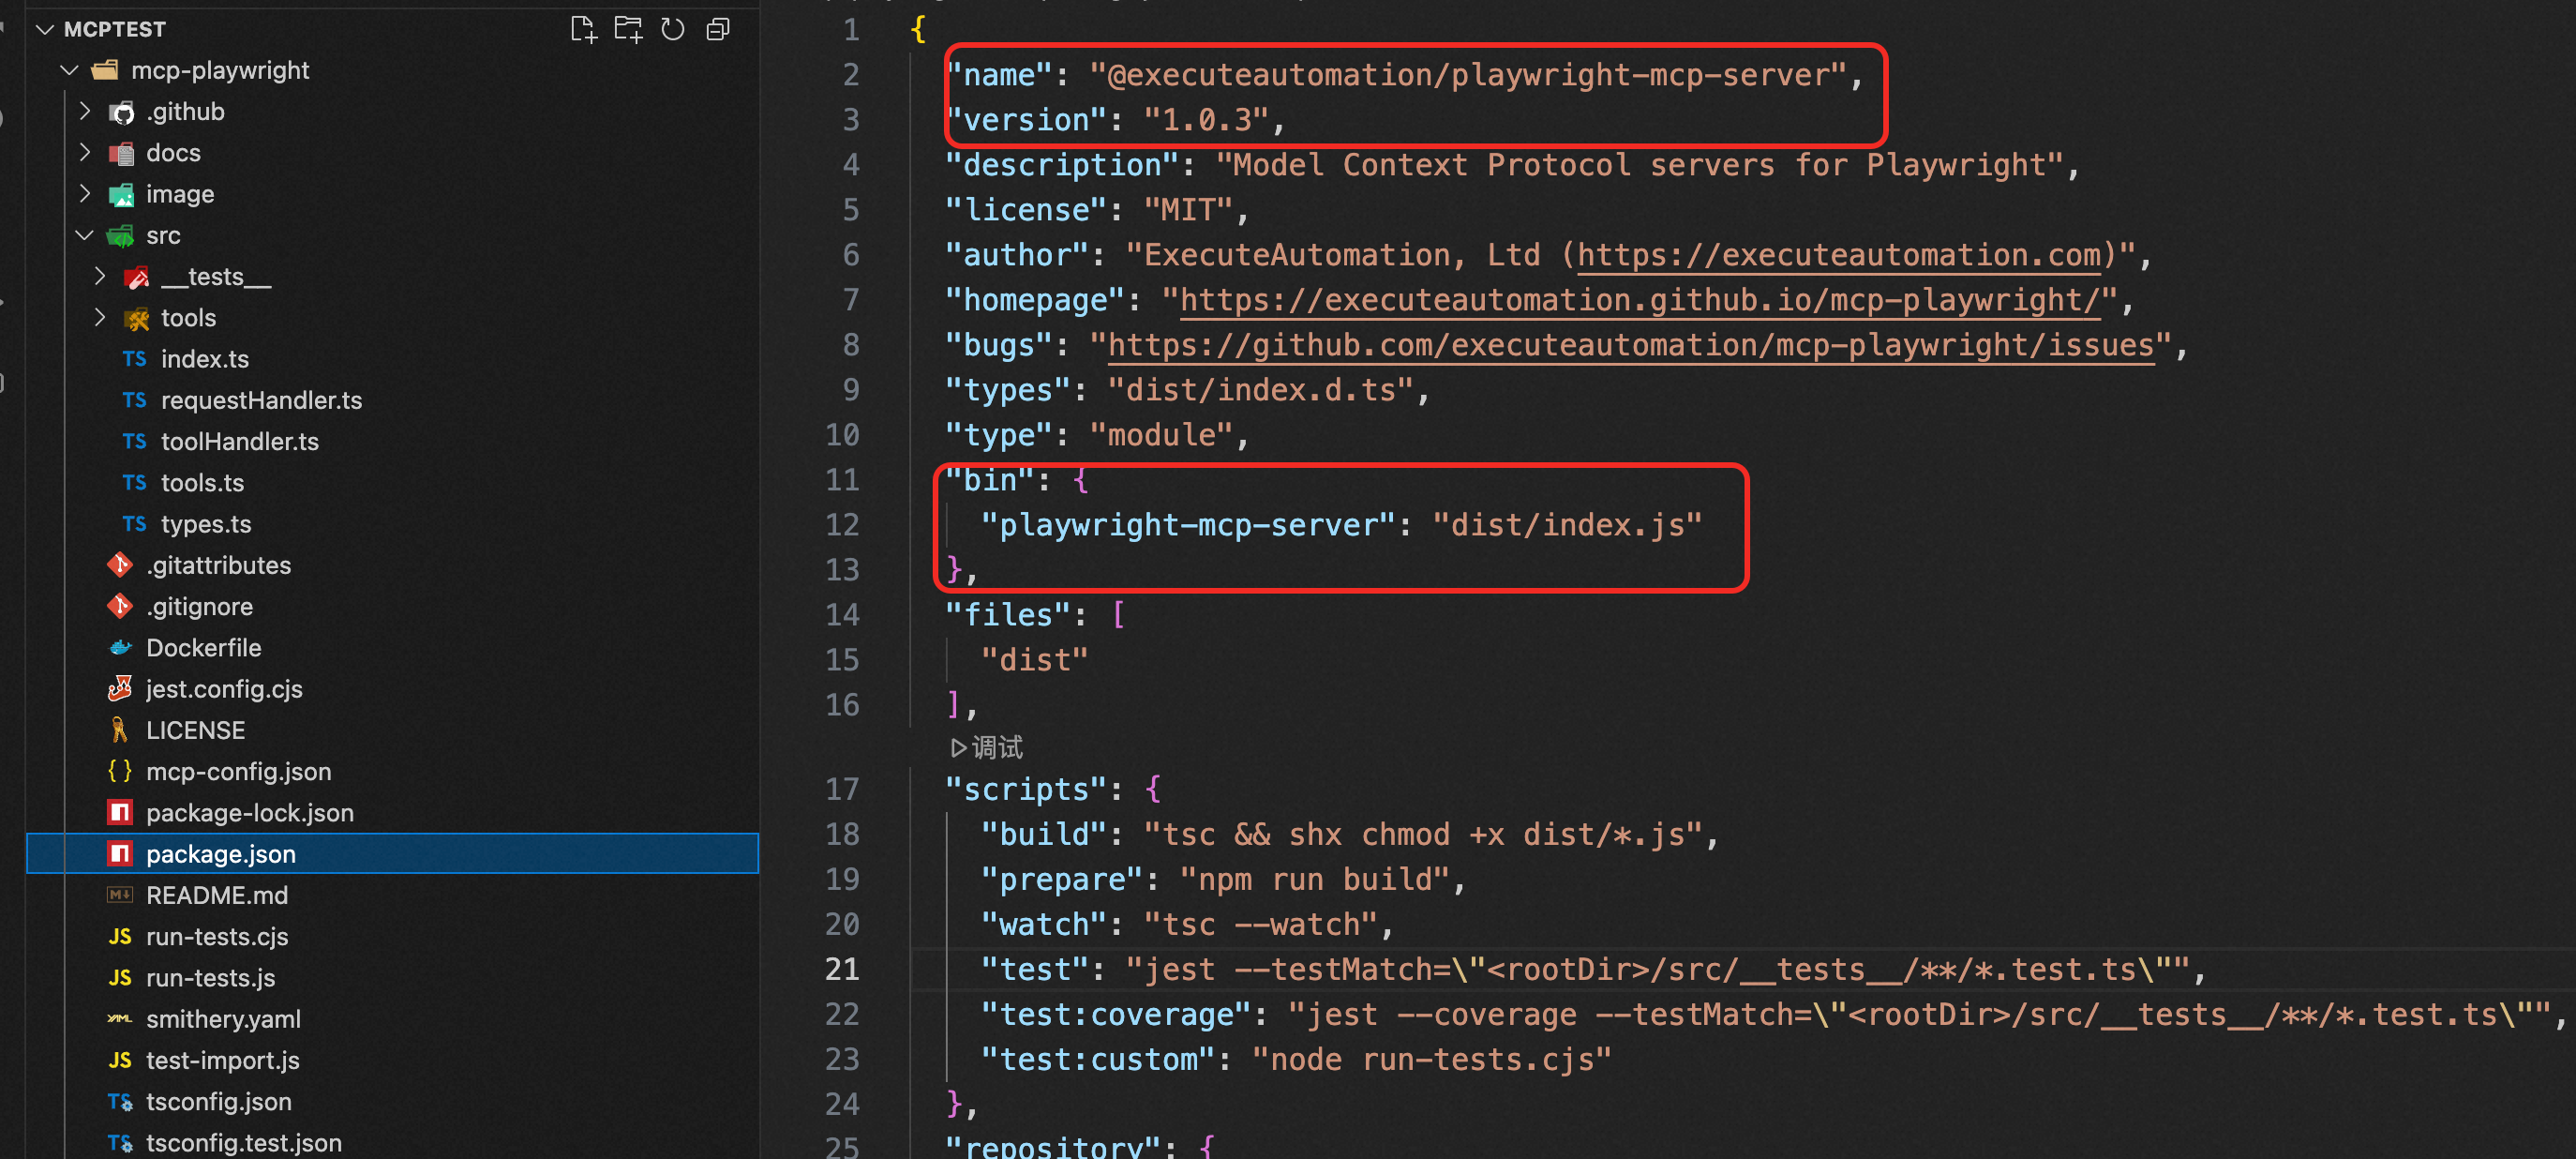Collapse the mcp-playwright folder
This screenshot has height=1159, width=2576.
(69, 70)
